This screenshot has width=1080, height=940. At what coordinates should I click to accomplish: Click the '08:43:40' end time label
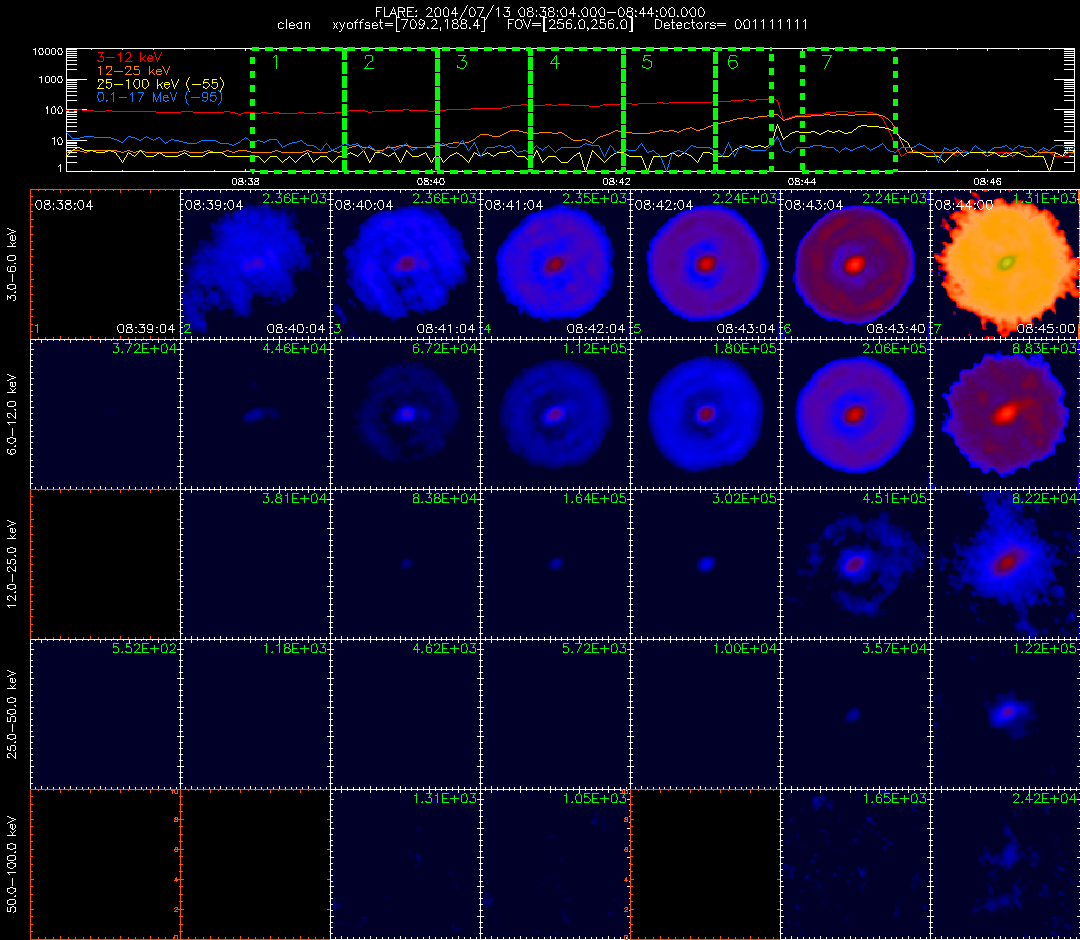895,328
